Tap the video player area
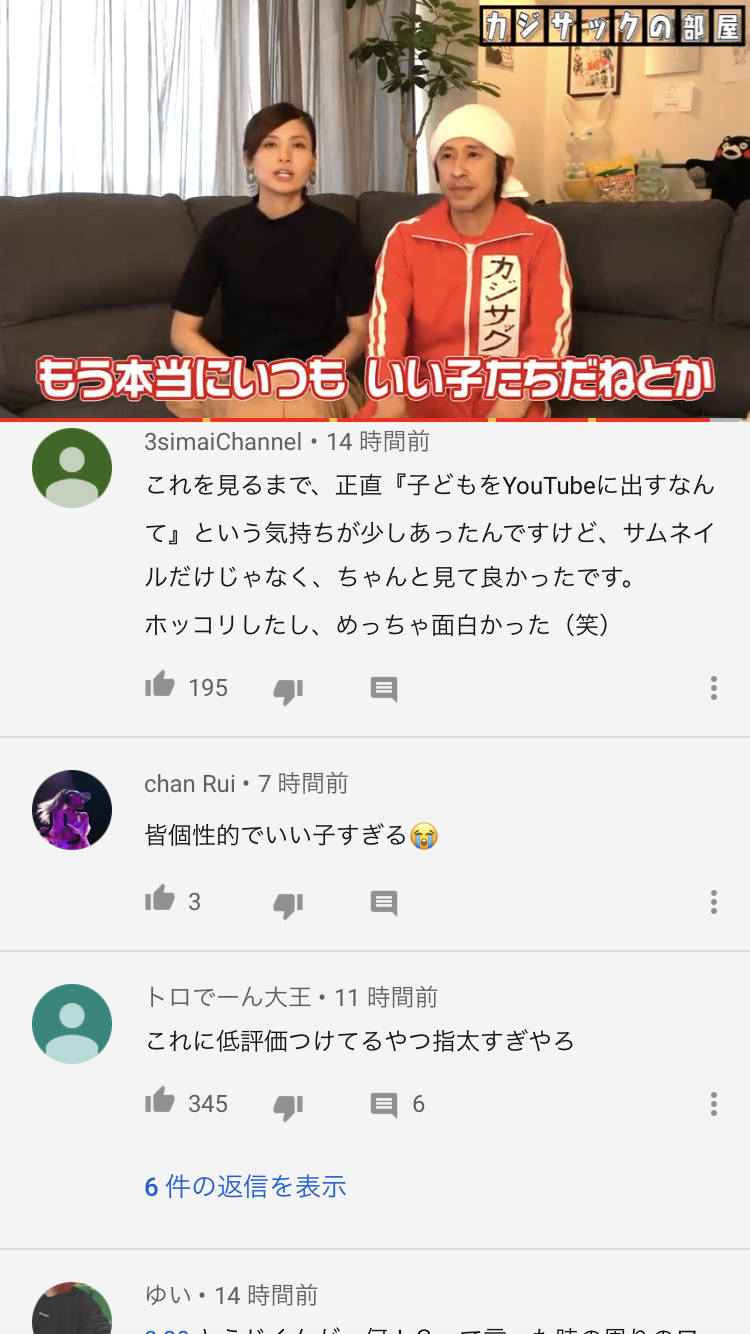Image resolution: width=750 pixels, height=1334 pixels. coord(375,209)
